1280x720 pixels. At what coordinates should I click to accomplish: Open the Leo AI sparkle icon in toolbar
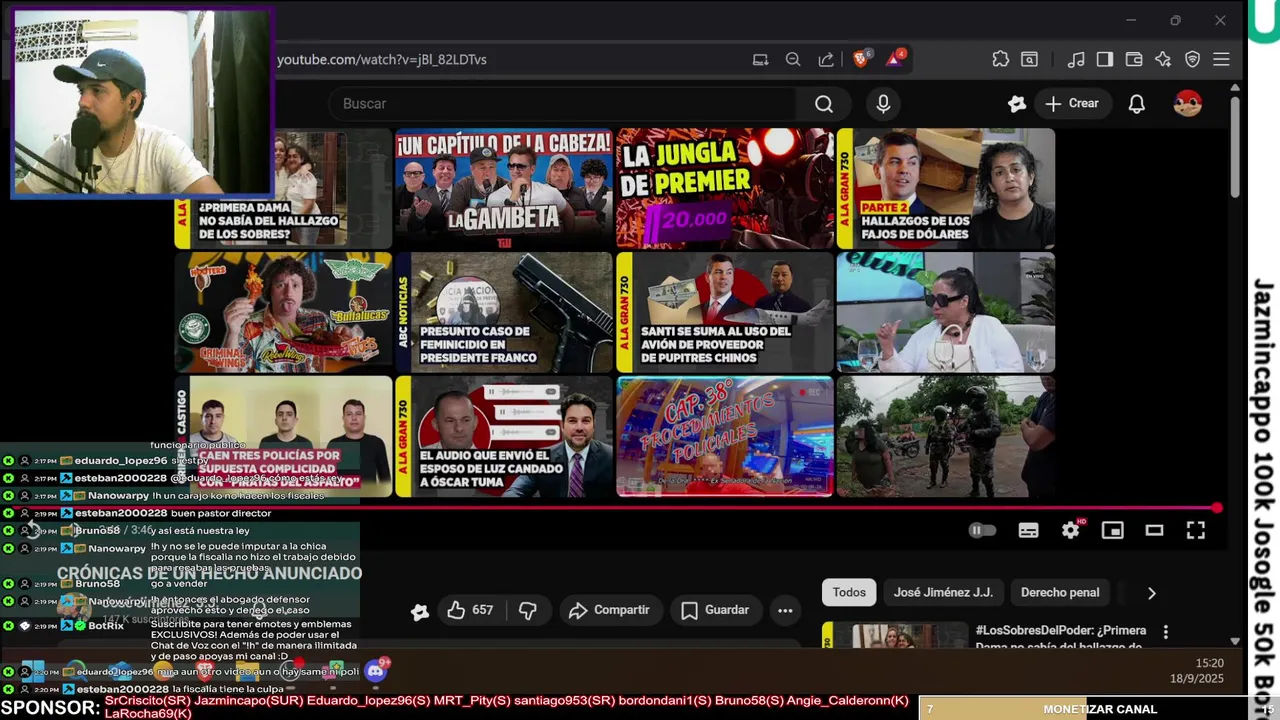tap(1163, 59)
